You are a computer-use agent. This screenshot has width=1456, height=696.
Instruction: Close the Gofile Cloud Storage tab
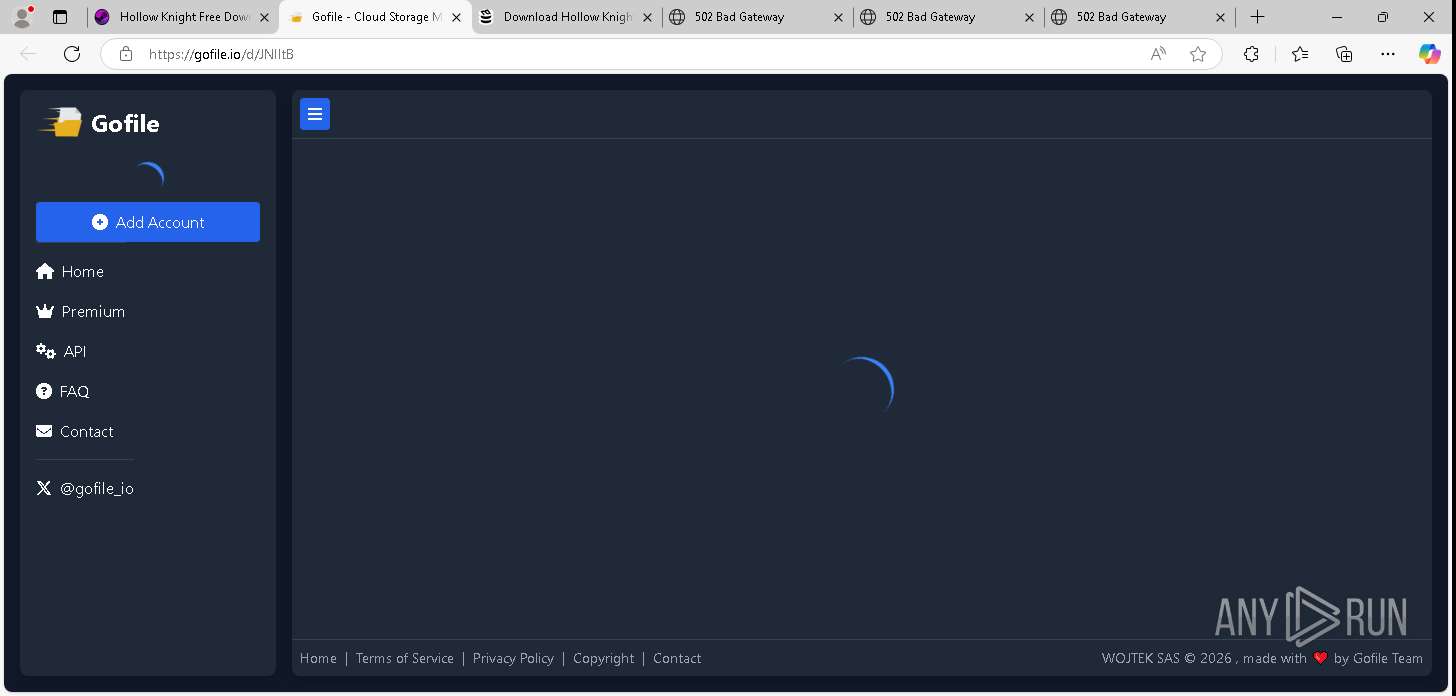pos(456,17)
